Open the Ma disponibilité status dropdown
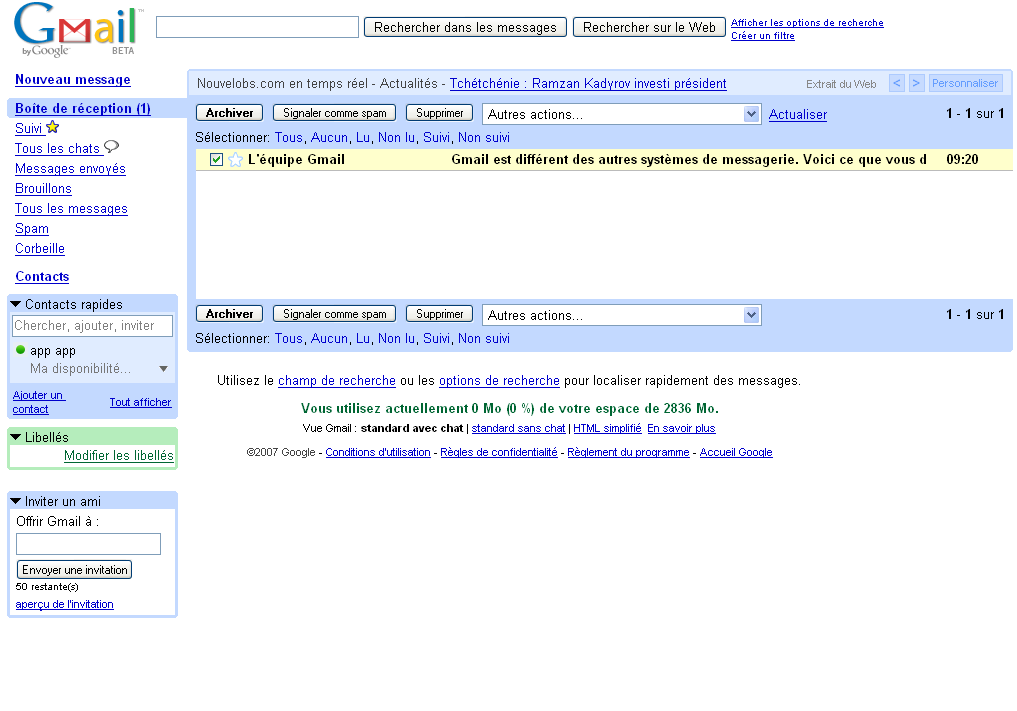1017x711 pixels. [x=163, y=368]
